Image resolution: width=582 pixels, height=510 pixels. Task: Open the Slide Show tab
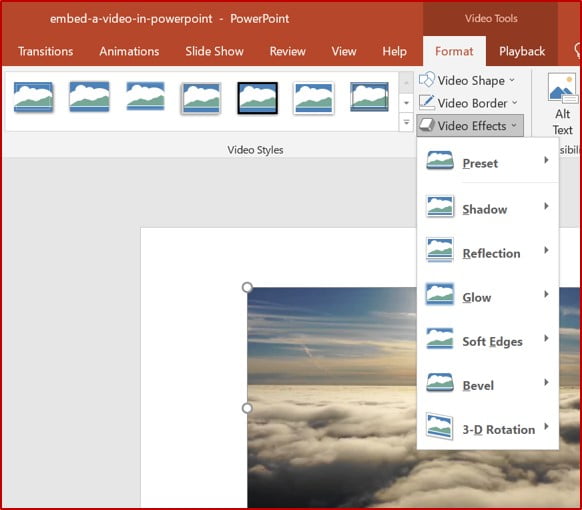214,51
